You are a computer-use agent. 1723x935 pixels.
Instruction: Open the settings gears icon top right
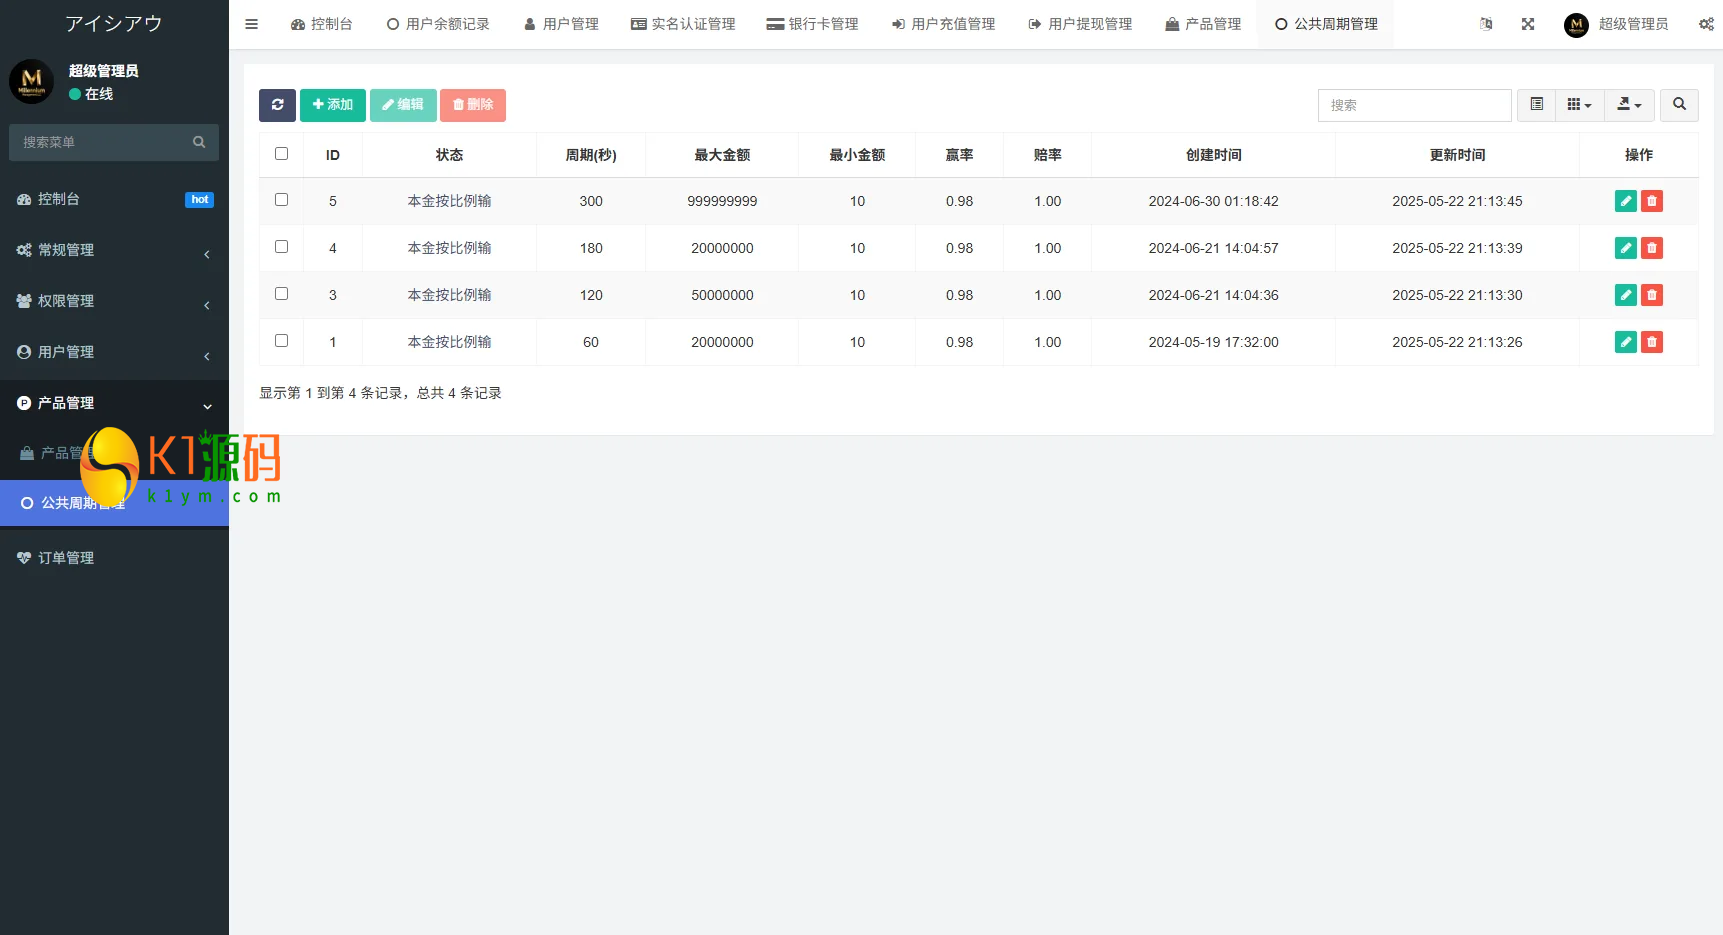click(x=1706, y=24)
